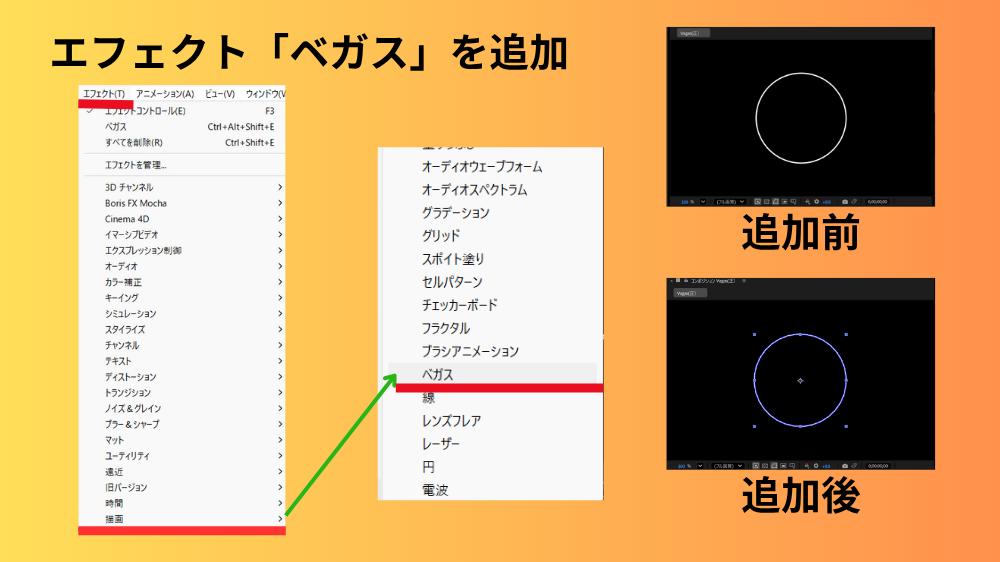Viewport: 1000px width, 562px height.
Task: Click the panel menu icon beside コンポジション title
Action: coord(744,281)
